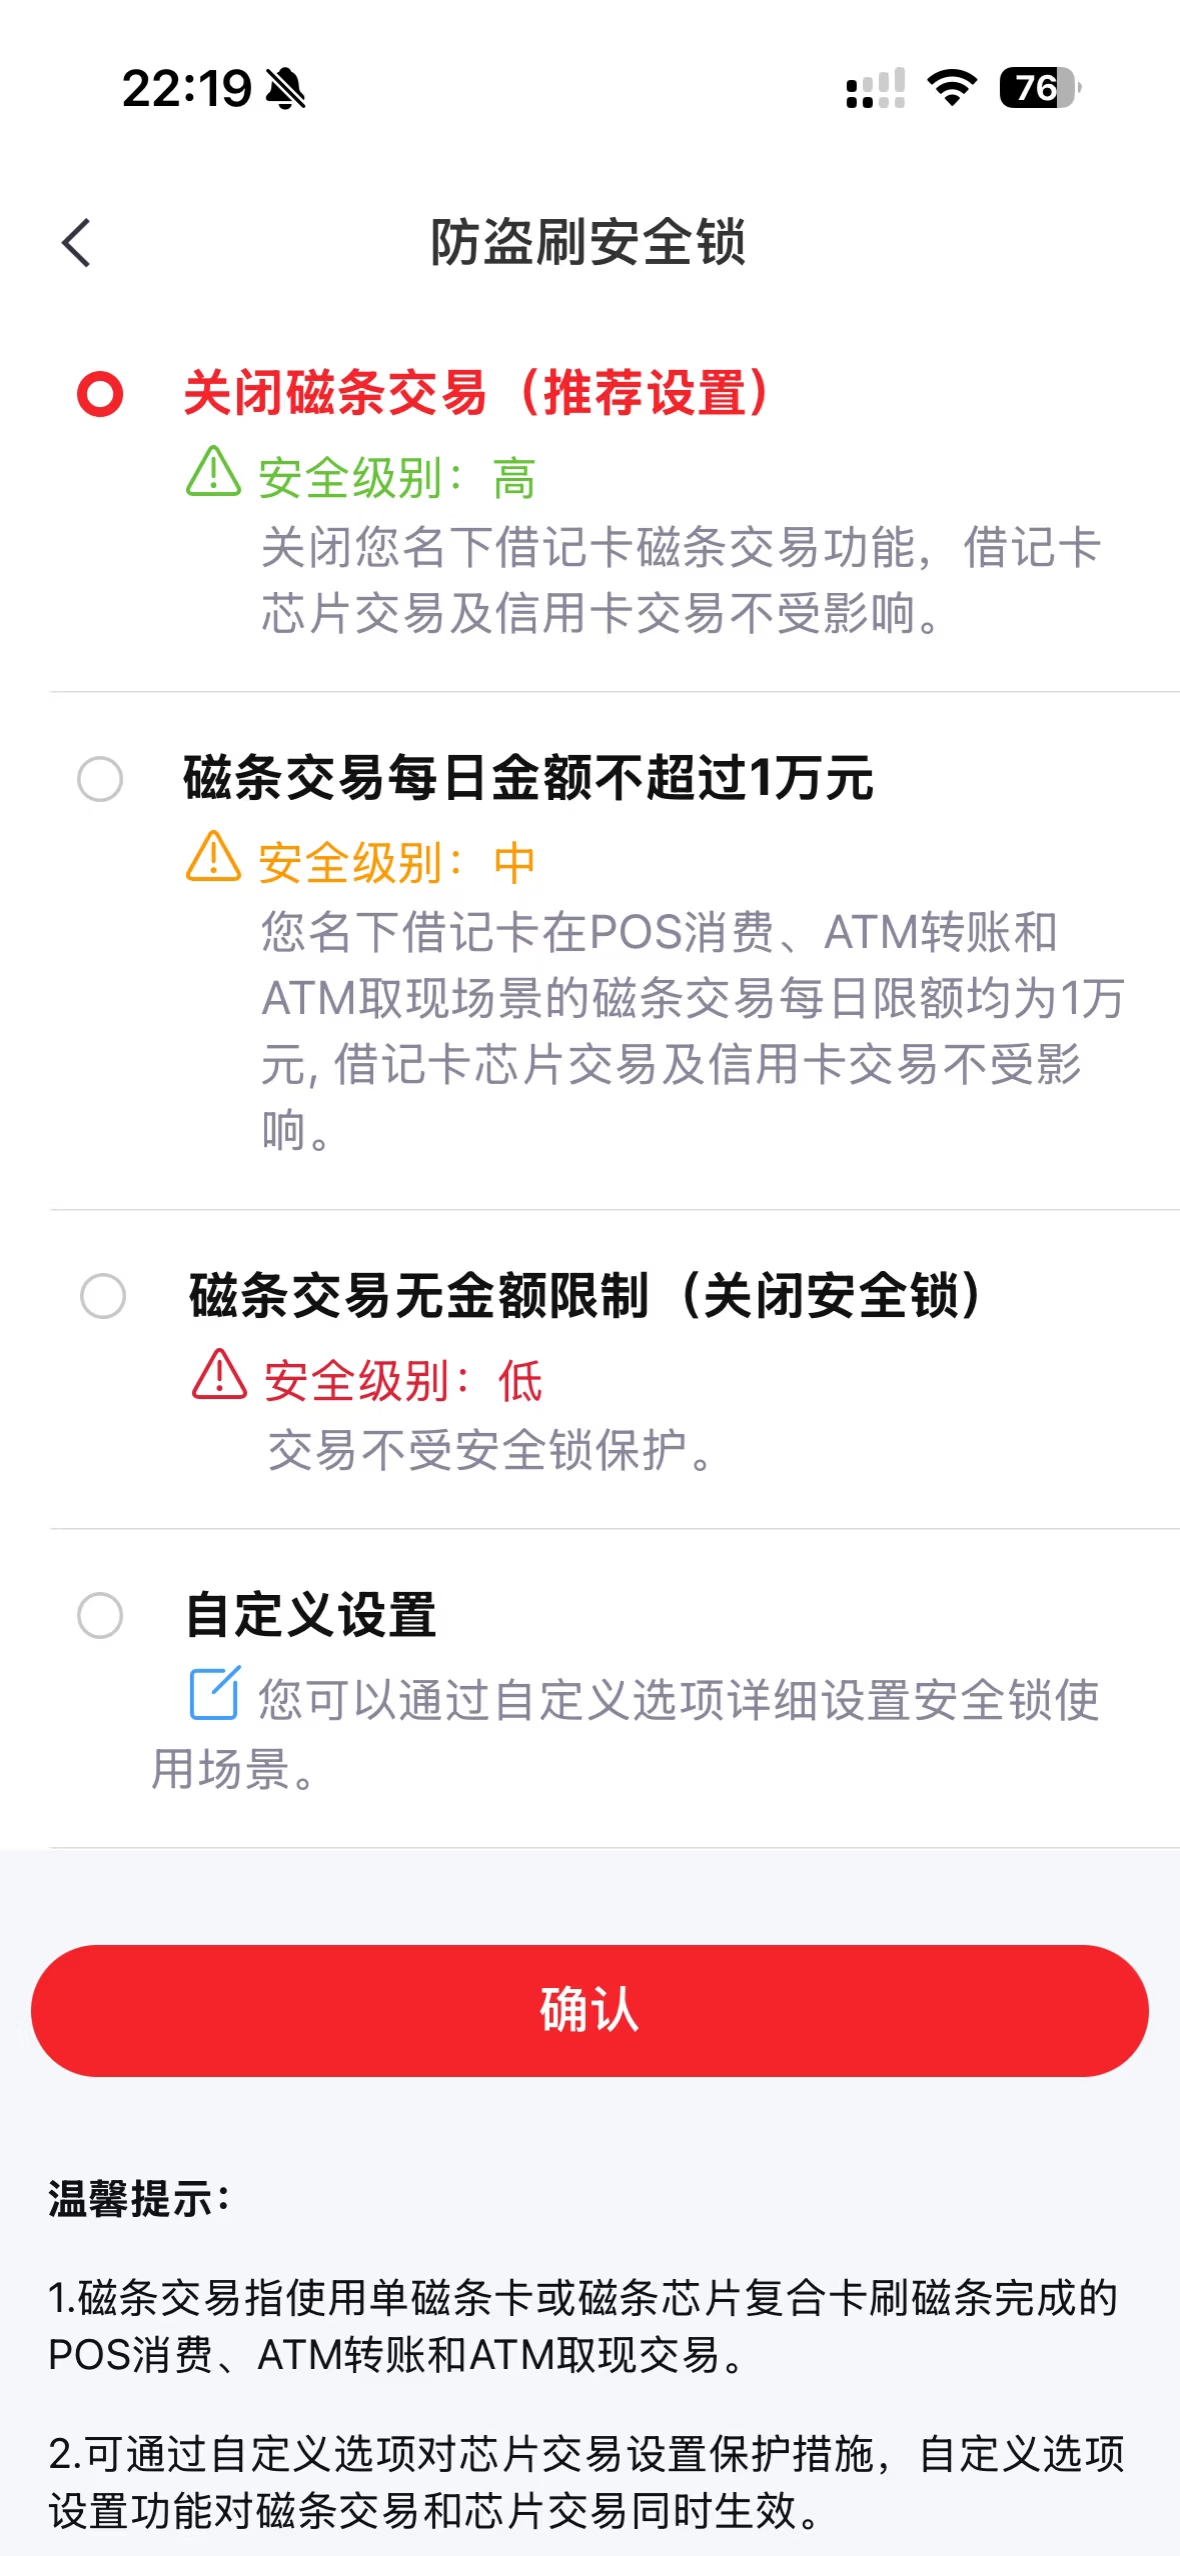The image size is (1180, 2556).
Task: Tap the green high security warning icon
Action: pyautogui.click(x=213, y=472)
